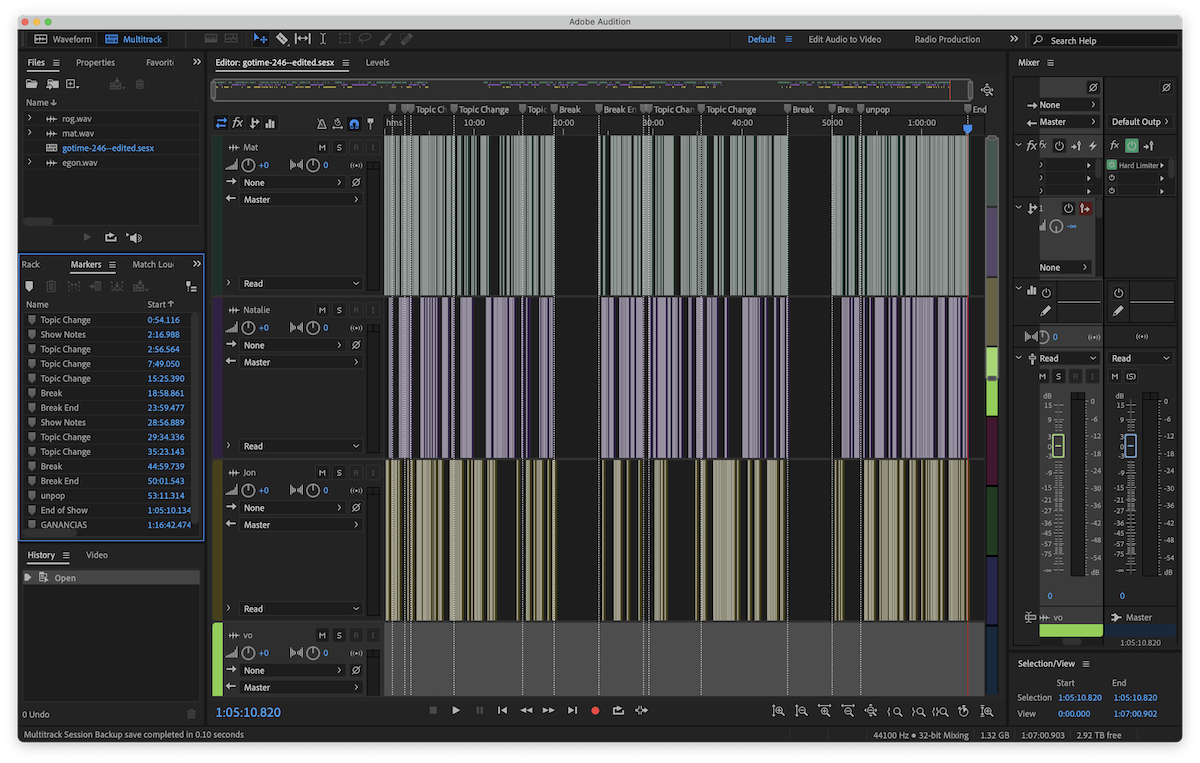Open Natalie track input None dropdown
The width and height of the screenshot is (1200, 763).
(x=293, y=345)
